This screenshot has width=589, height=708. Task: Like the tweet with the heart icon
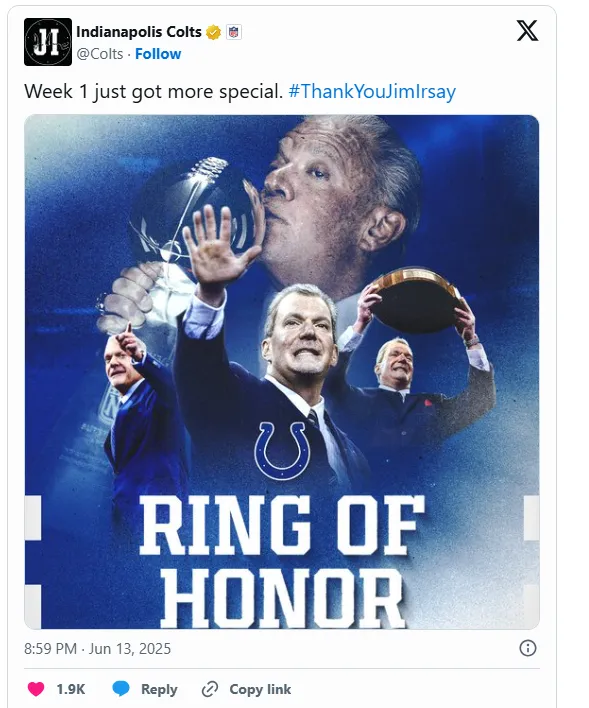pos(36,689)
